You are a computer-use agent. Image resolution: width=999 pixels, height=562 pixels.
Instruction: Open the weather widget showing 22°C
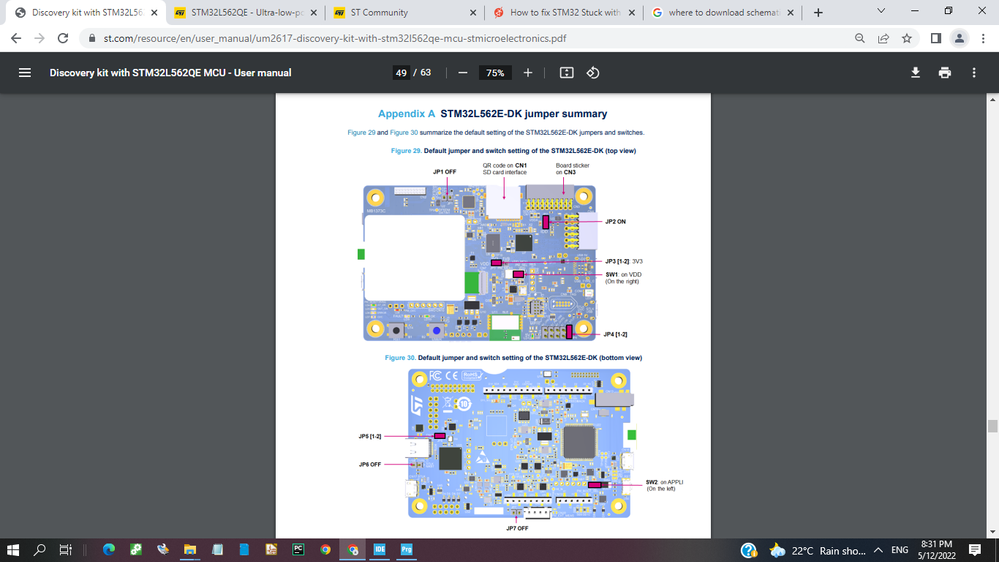817,551
